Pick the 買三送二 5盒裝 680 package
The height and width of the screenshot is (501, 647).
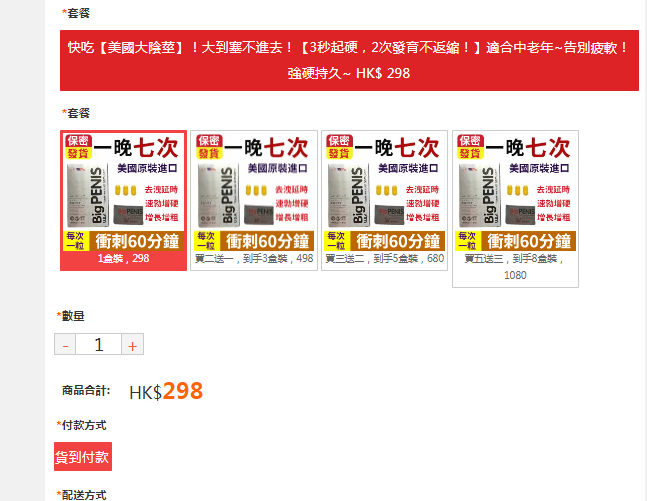(x=385, y=201)
